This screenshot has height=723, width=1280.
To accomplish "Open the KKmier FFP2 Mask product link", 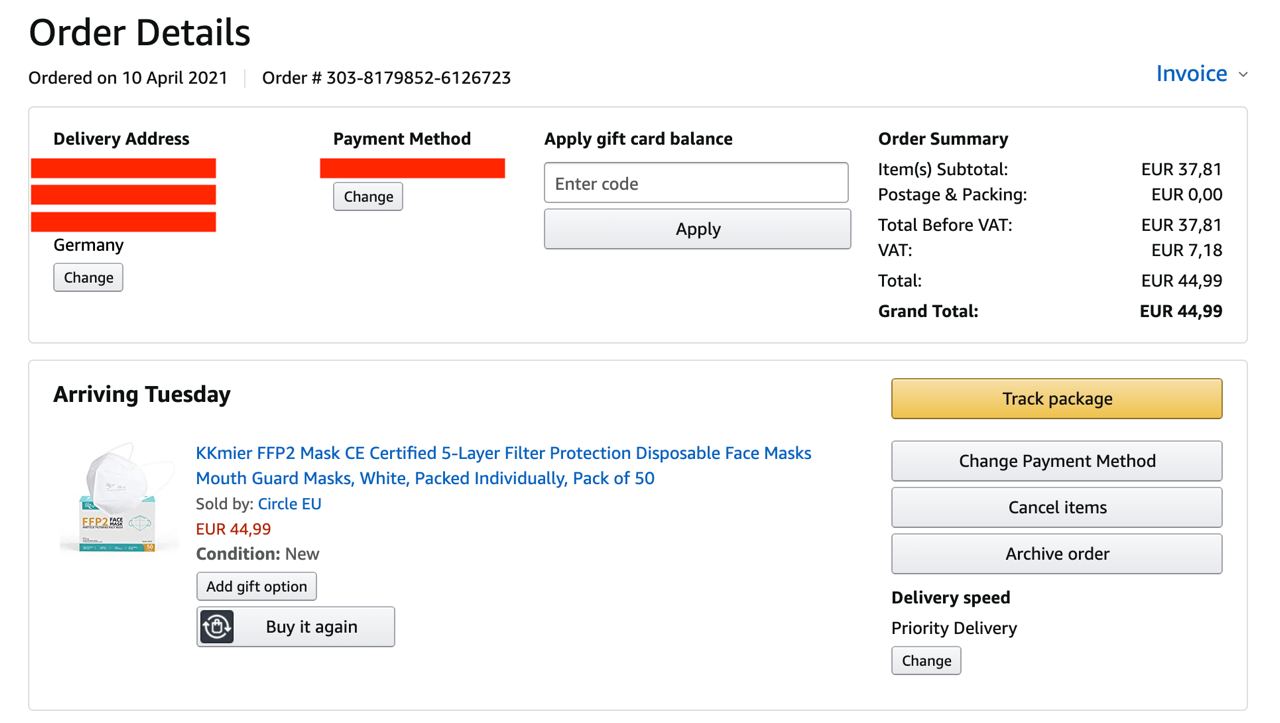I will tap(503, 466).
